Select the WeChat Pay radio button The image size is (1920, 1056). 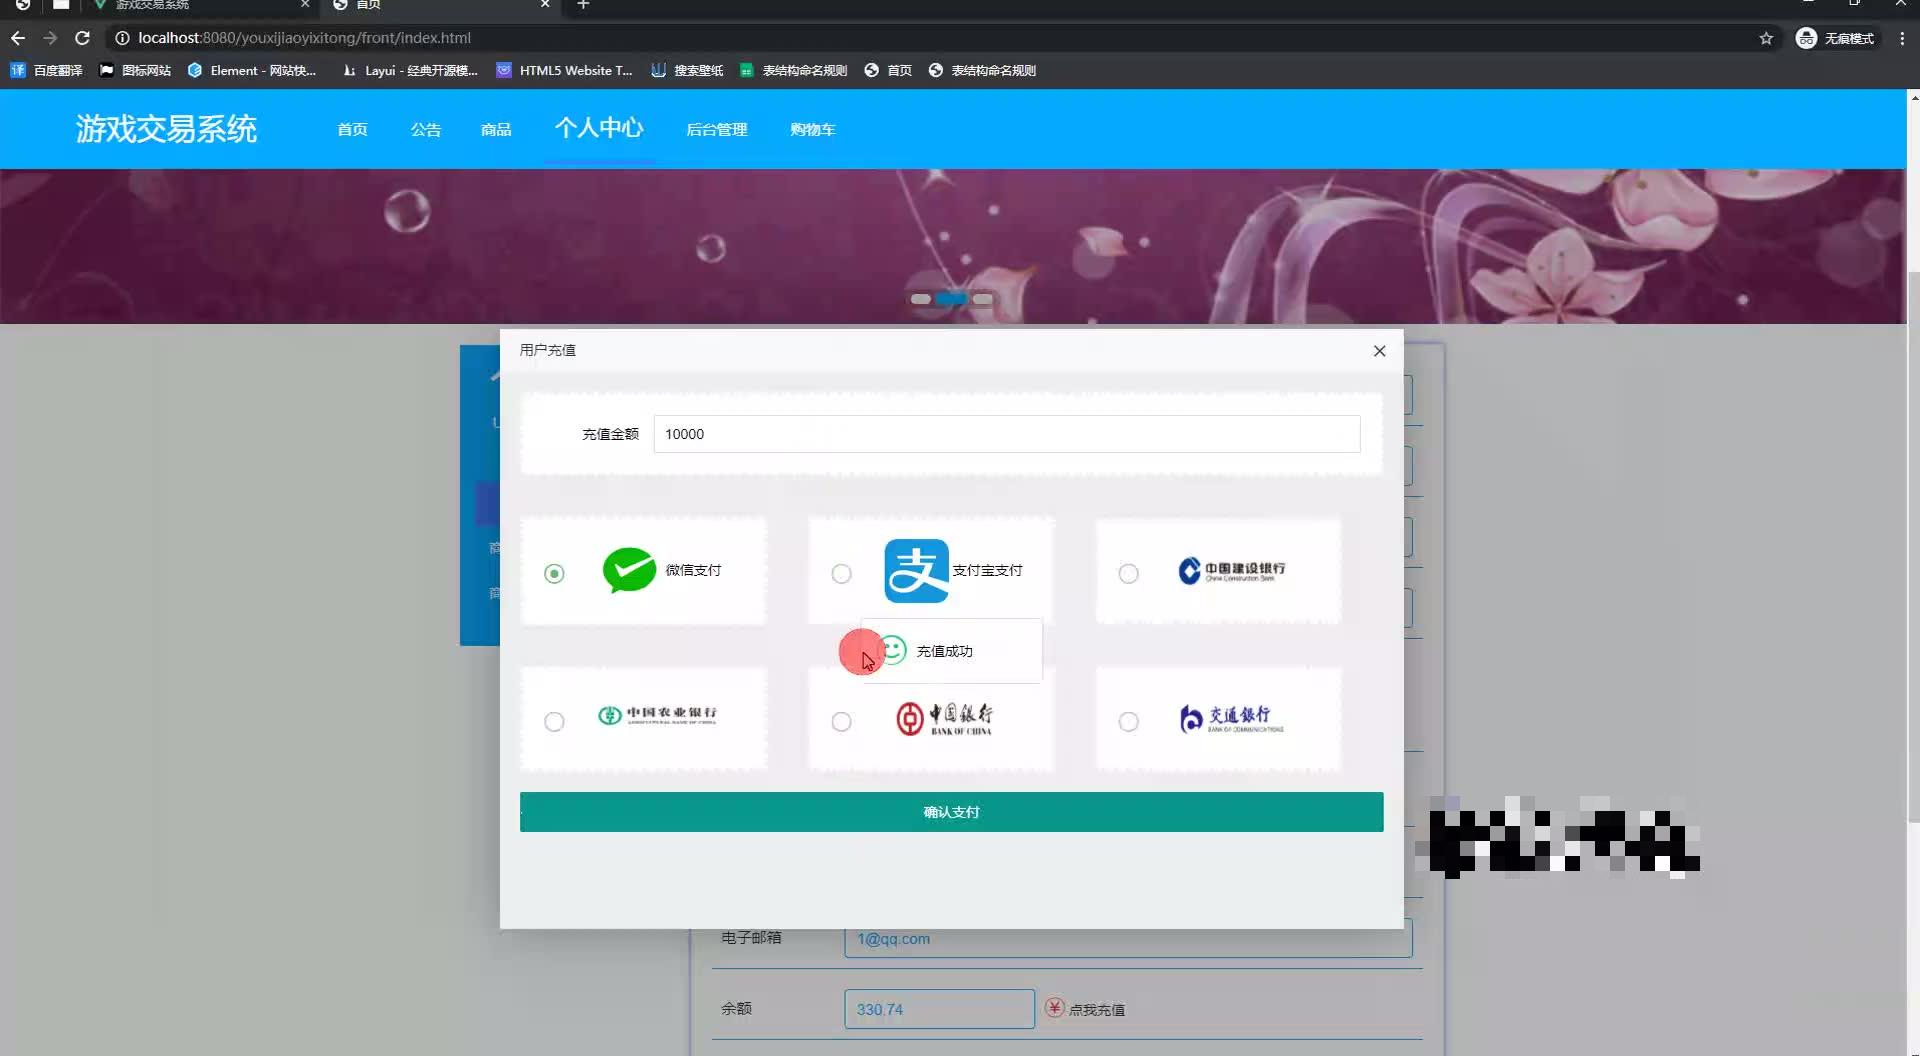(x=554, y=573)
